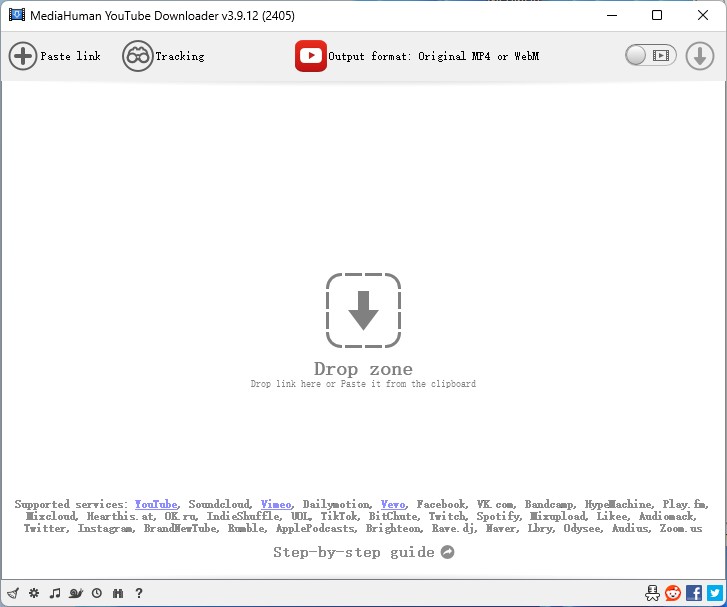The image size is (727, 607).
Task: Open Tracking via the binoculars icon
Action: [x=137, y=56]
